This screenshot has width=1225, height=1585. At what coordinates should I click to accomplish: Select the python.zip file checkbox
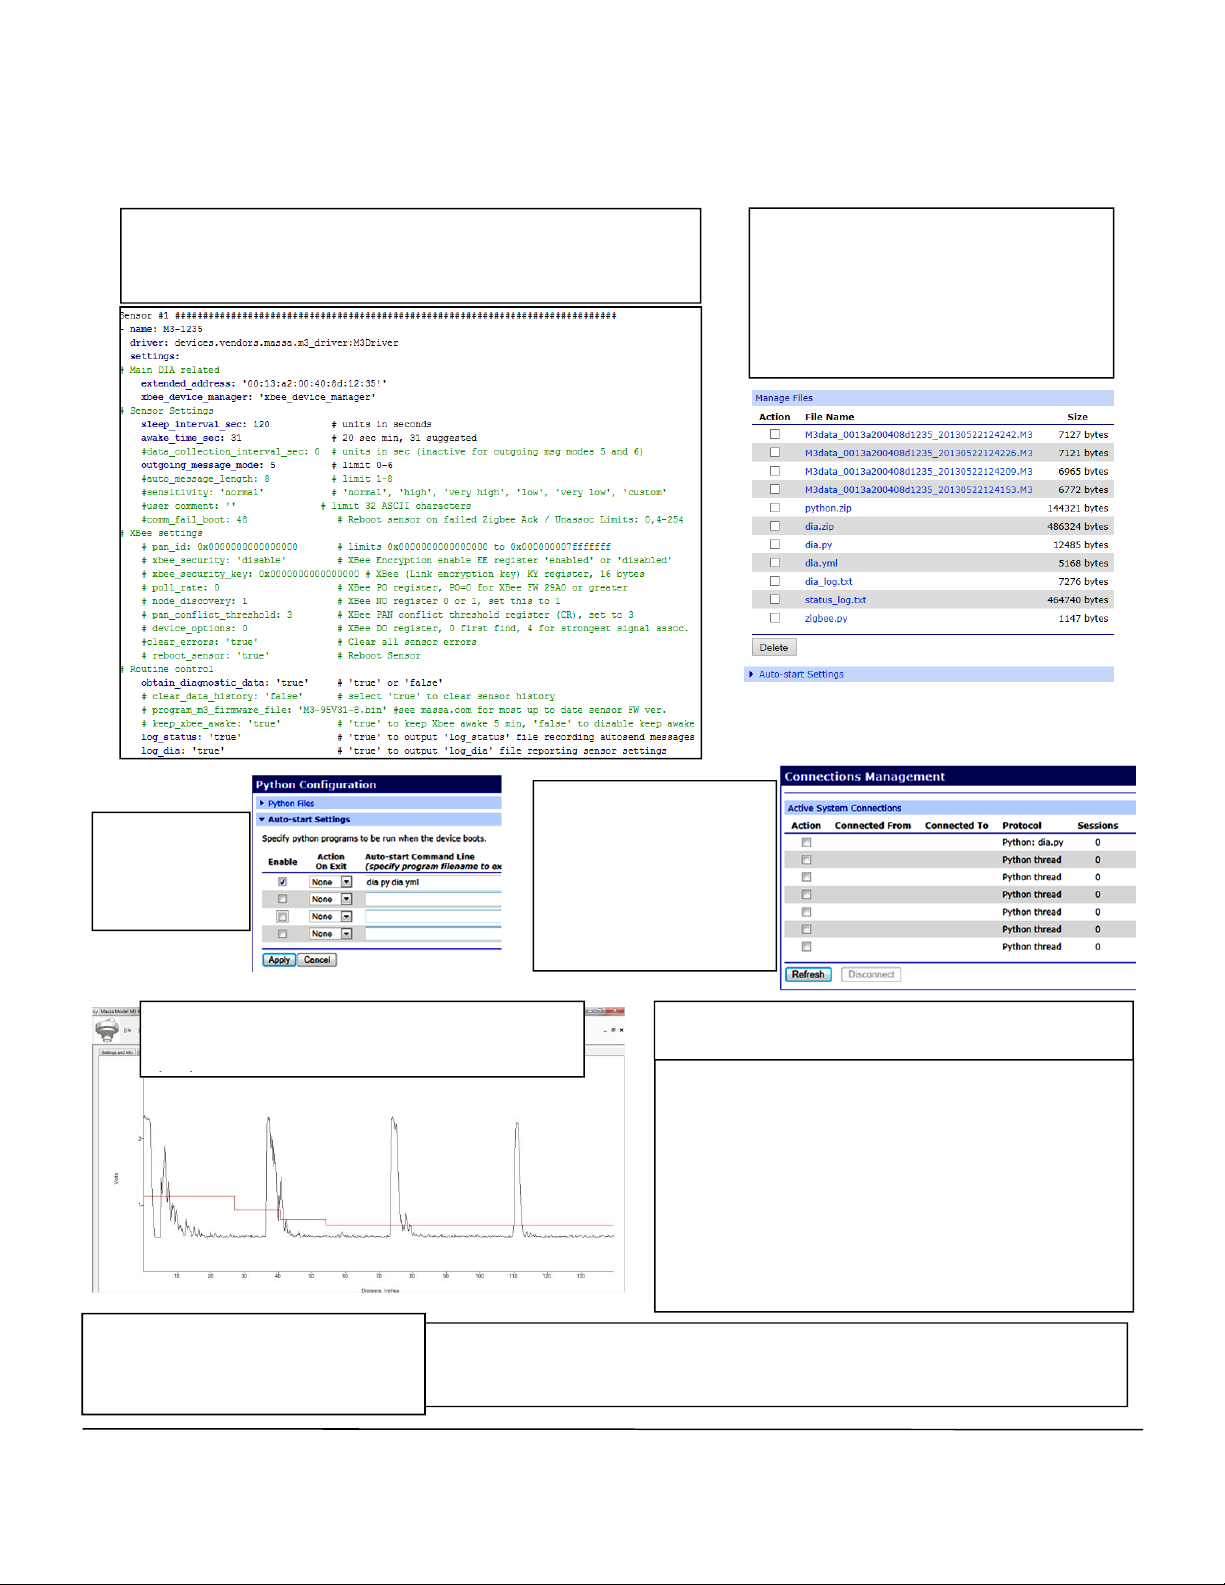tap(774, 508)
